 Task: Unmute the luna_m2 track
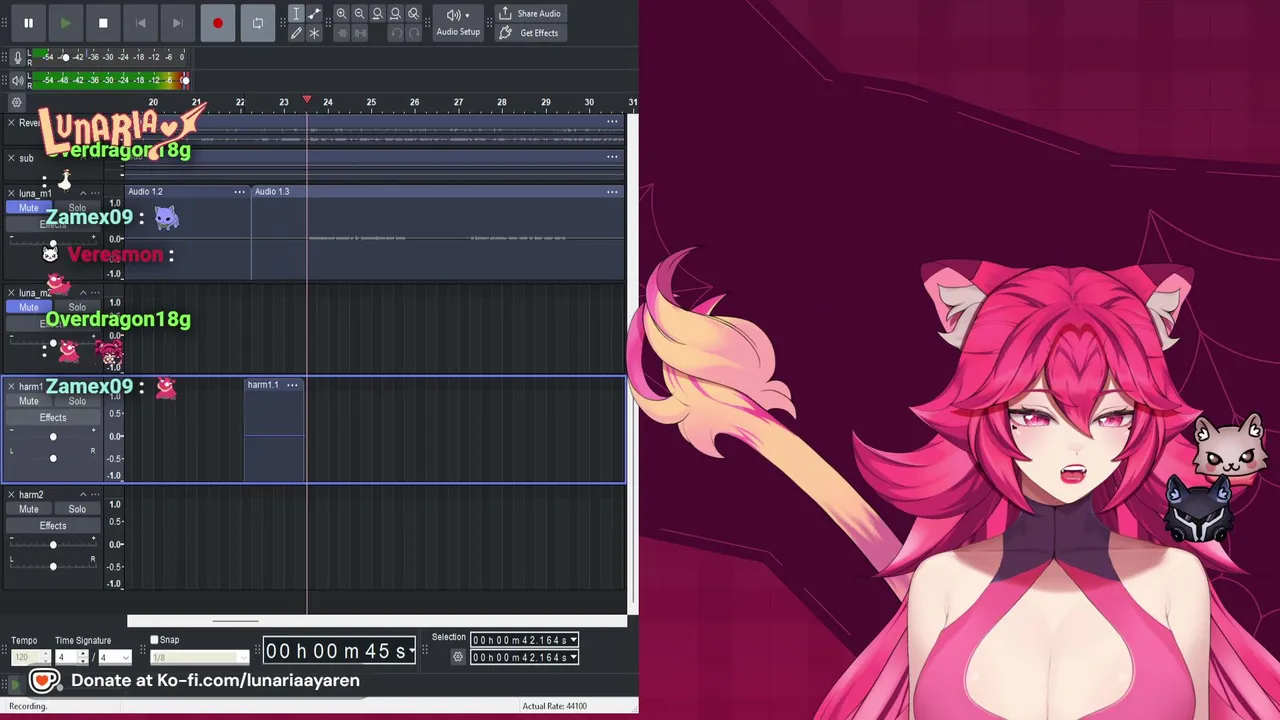point(28,307)
